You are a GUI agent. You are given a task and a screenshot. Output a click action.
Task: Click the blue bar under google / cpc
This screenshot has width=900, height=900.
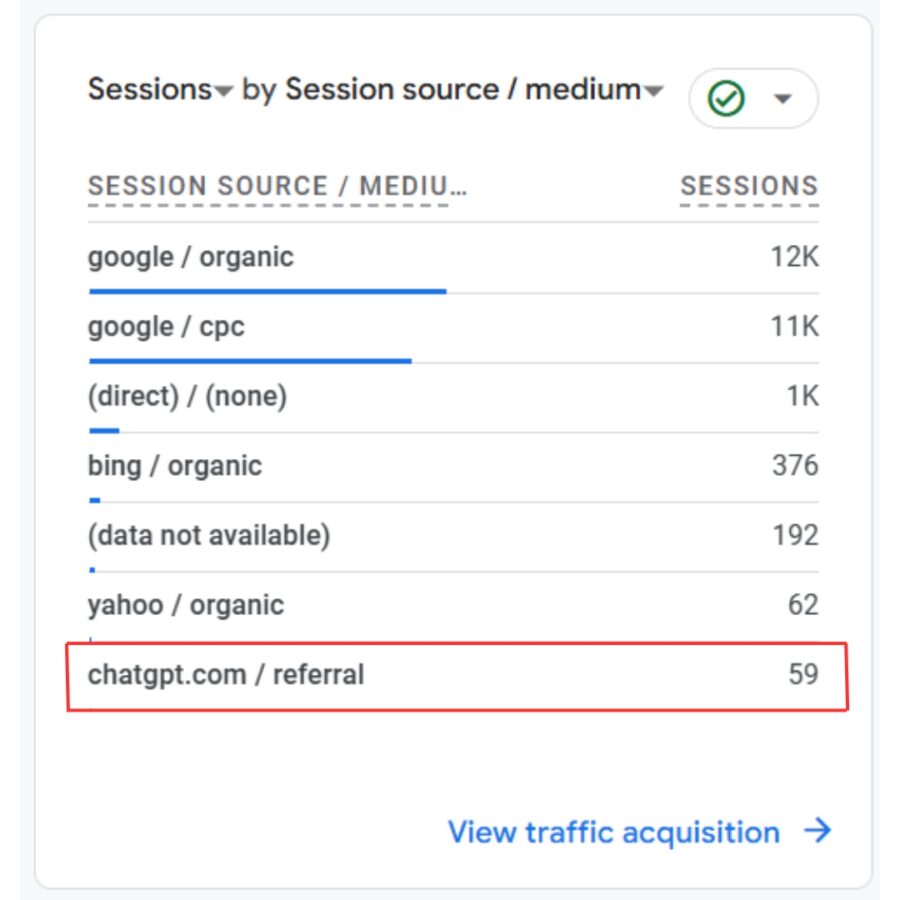pyautogui.click(x=250, y=360)
